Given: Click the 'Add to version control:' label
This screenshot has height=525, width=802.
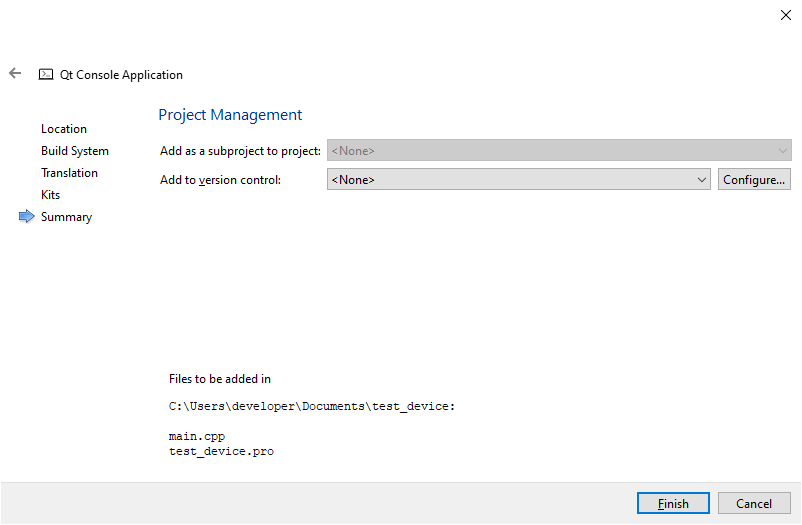Looking at the screenshot, I should 220,180.
